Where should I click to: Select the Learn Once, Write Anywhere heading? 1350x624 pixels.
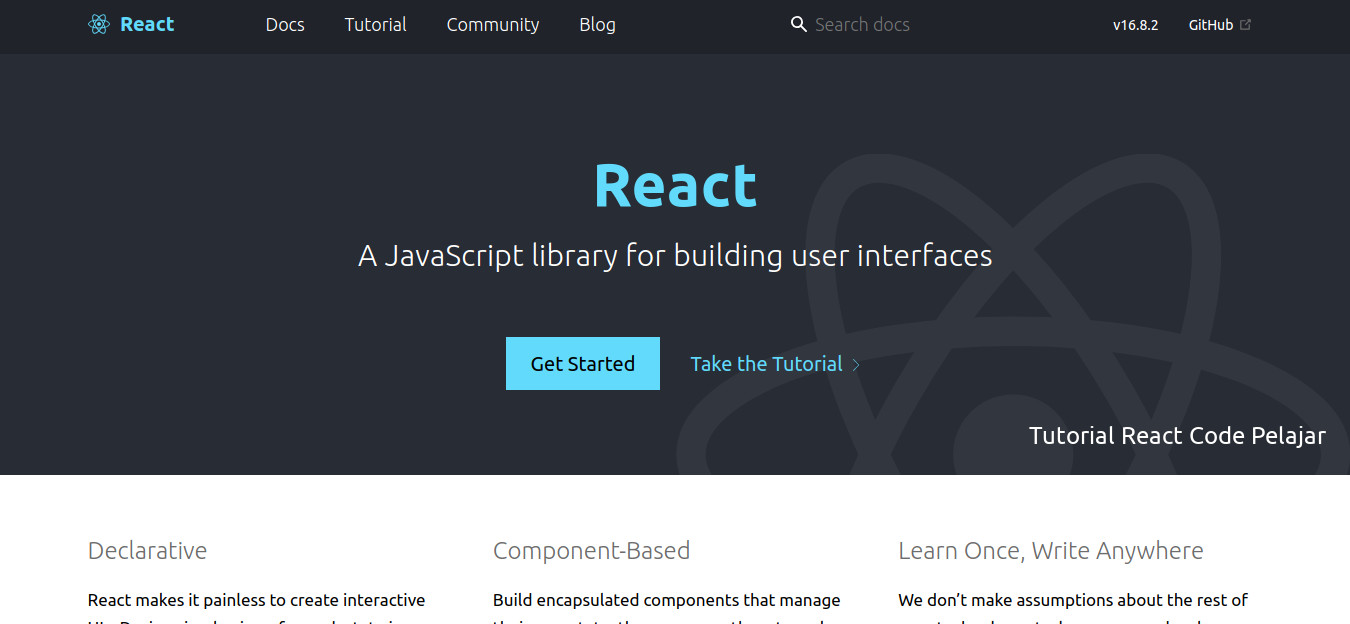point(1051,551)
